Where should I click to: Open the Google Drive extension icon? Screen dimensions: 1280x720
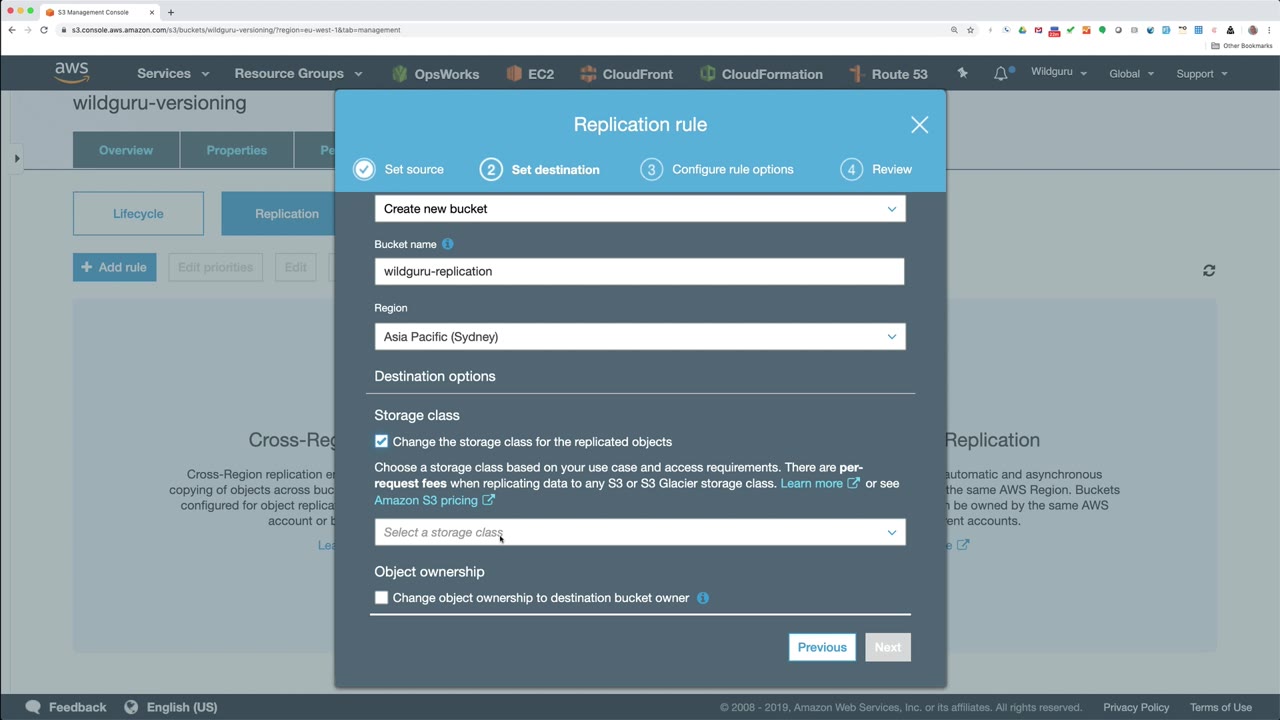coord(1022,30)
